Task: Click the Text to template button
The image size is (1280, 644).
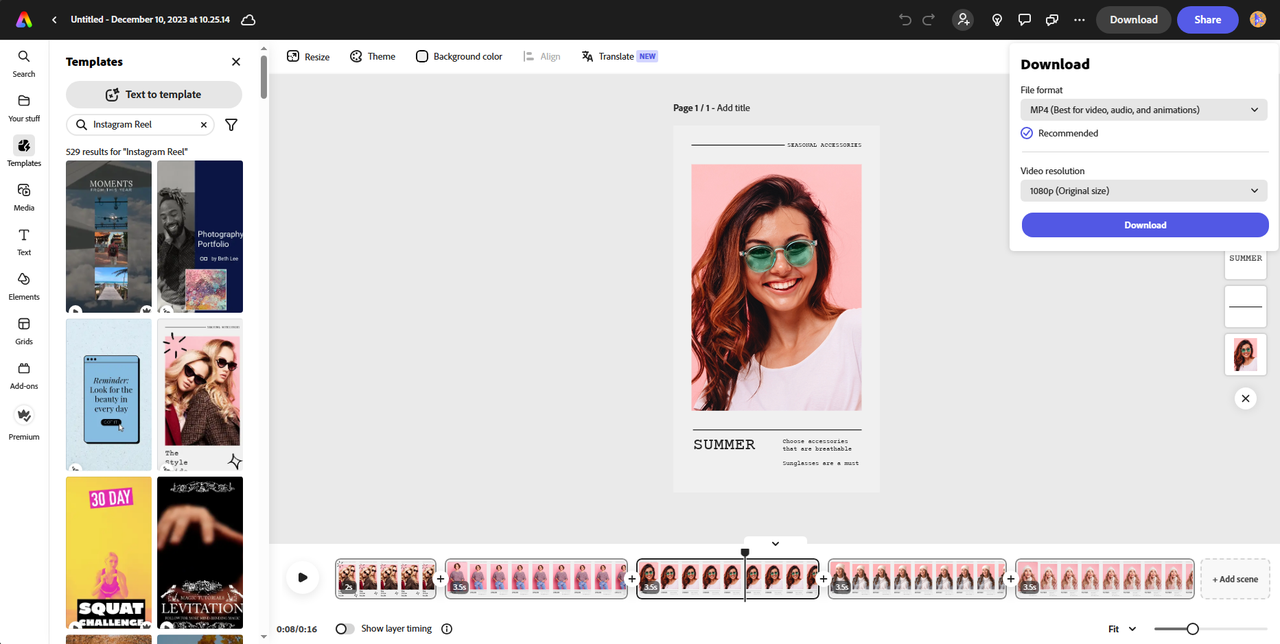Action: pos(154,95)
